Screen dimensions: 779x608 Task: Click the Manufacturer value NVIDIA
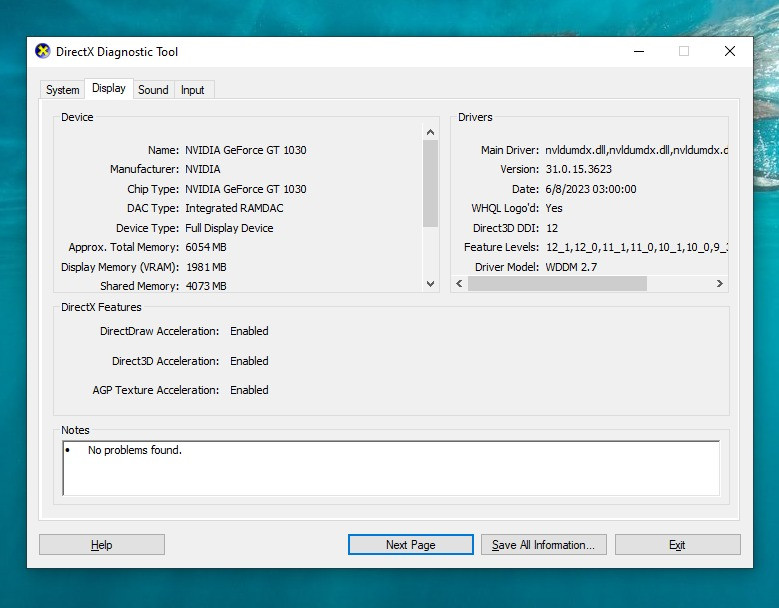click(x=203, y=169)
